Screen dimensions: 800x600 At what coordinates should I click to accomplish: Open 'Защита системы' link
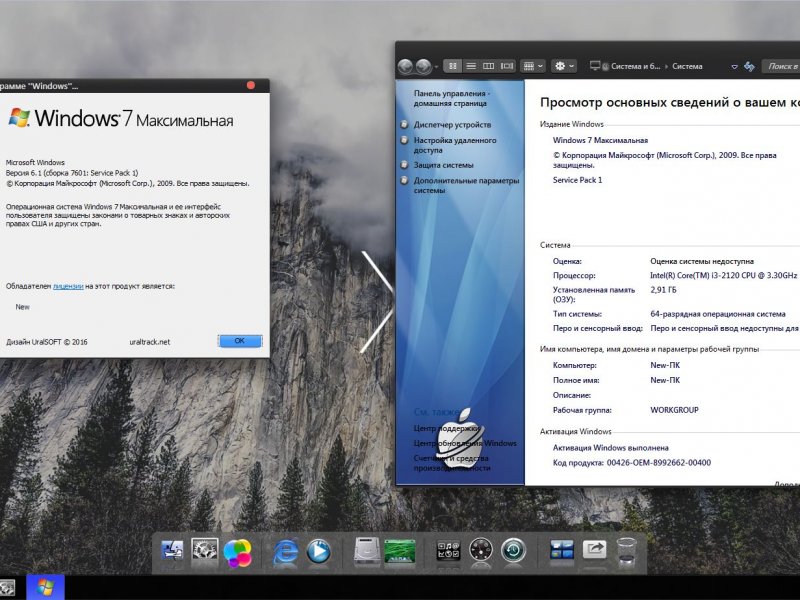tap(443, 165)
